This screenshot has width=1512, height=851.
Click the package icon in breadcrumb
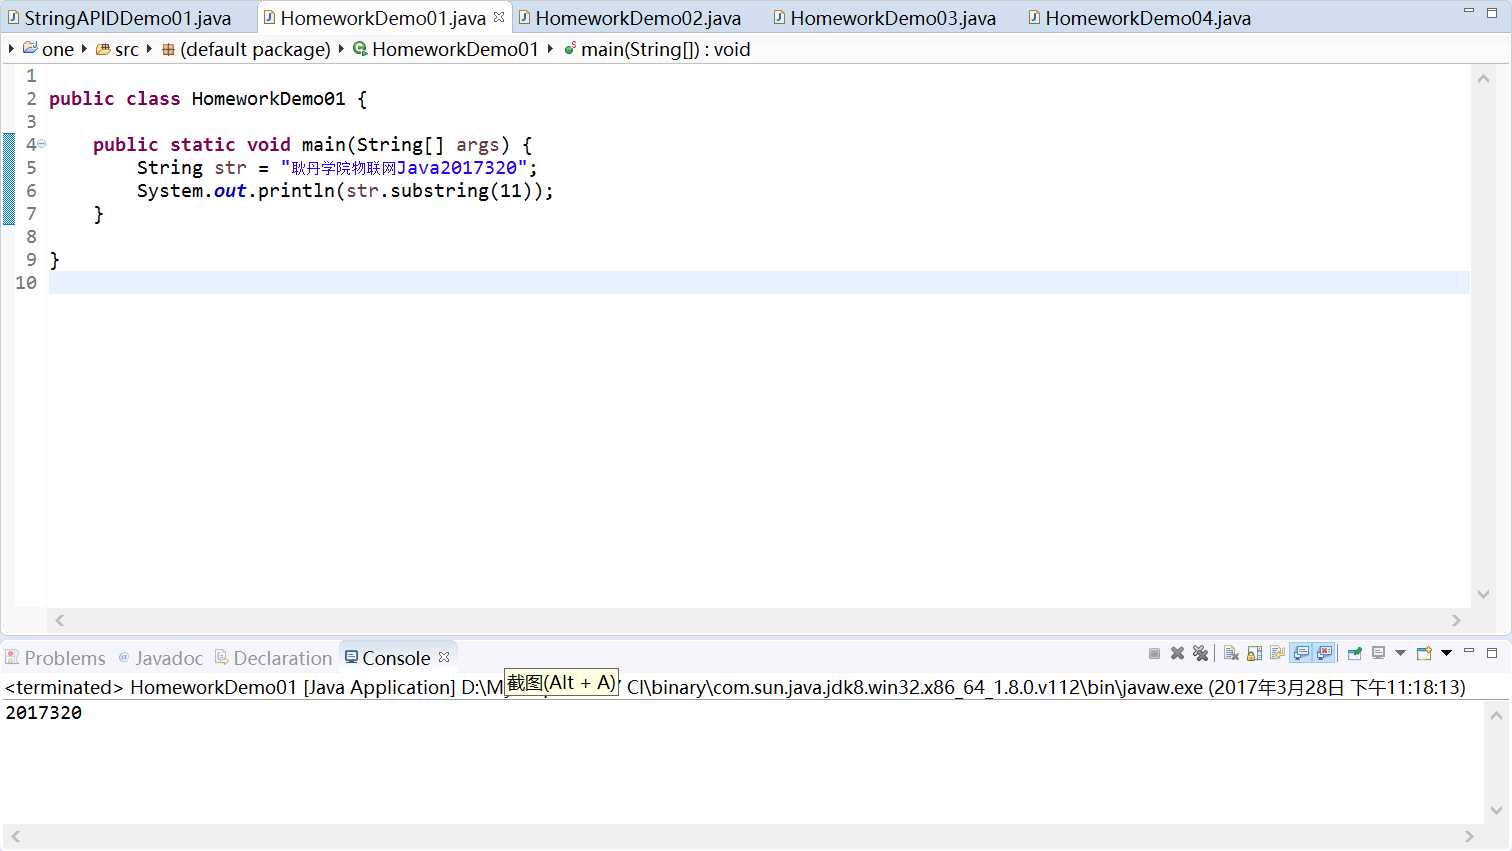[x=168, y=49]
